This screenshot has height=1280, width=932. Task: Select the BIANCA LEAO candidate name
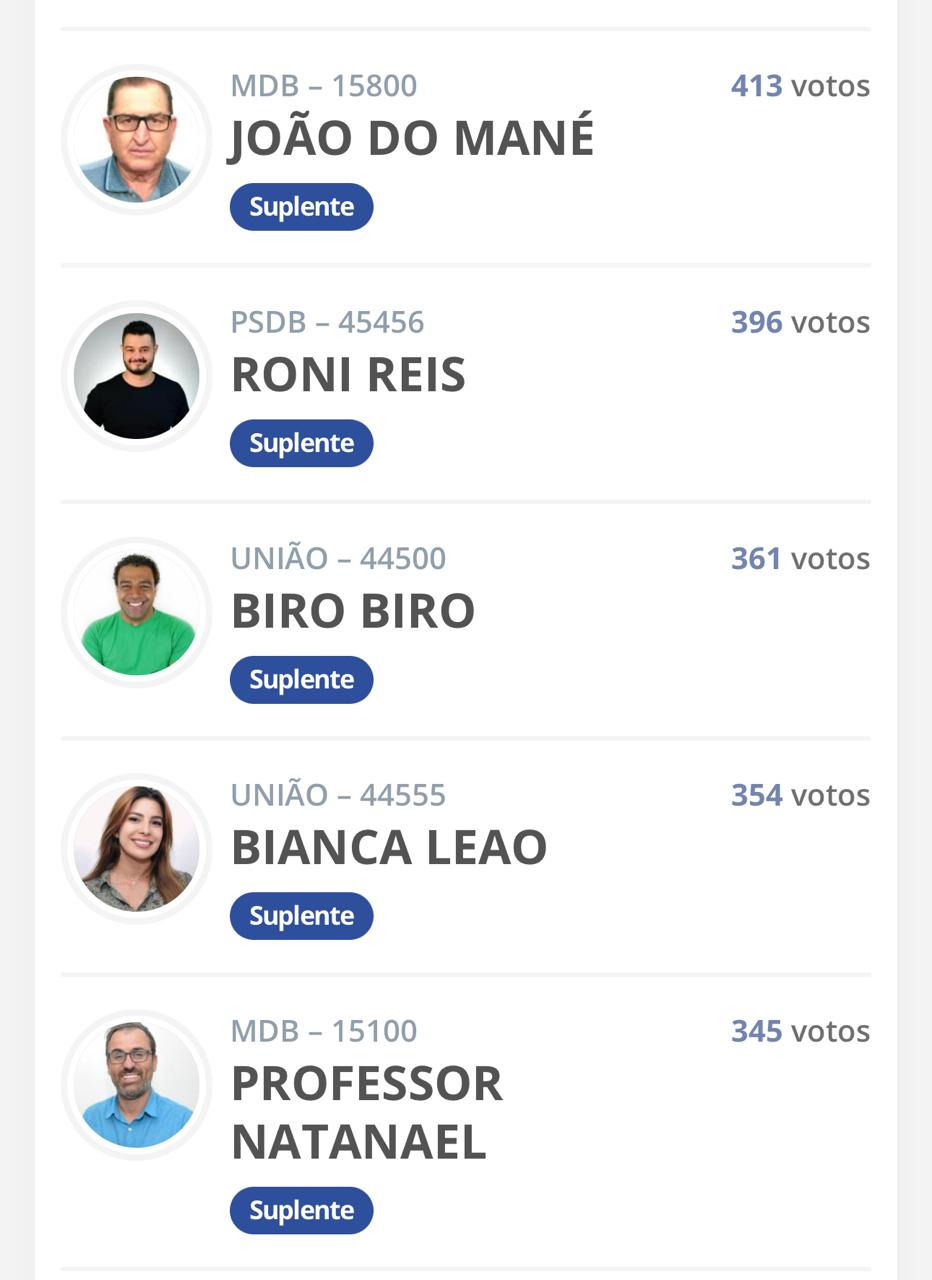pyautogui.click(x=389, y=847)
